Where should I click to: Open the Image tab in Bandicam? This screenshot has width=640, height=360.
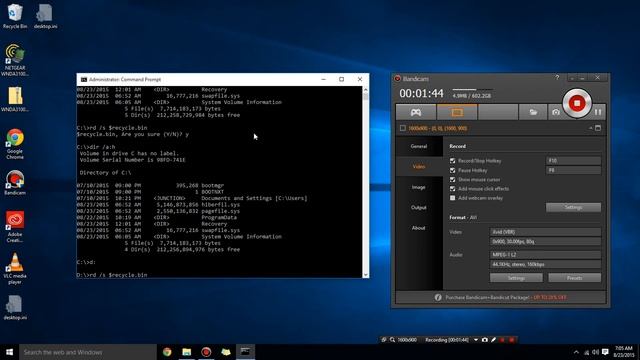(419, 187)
